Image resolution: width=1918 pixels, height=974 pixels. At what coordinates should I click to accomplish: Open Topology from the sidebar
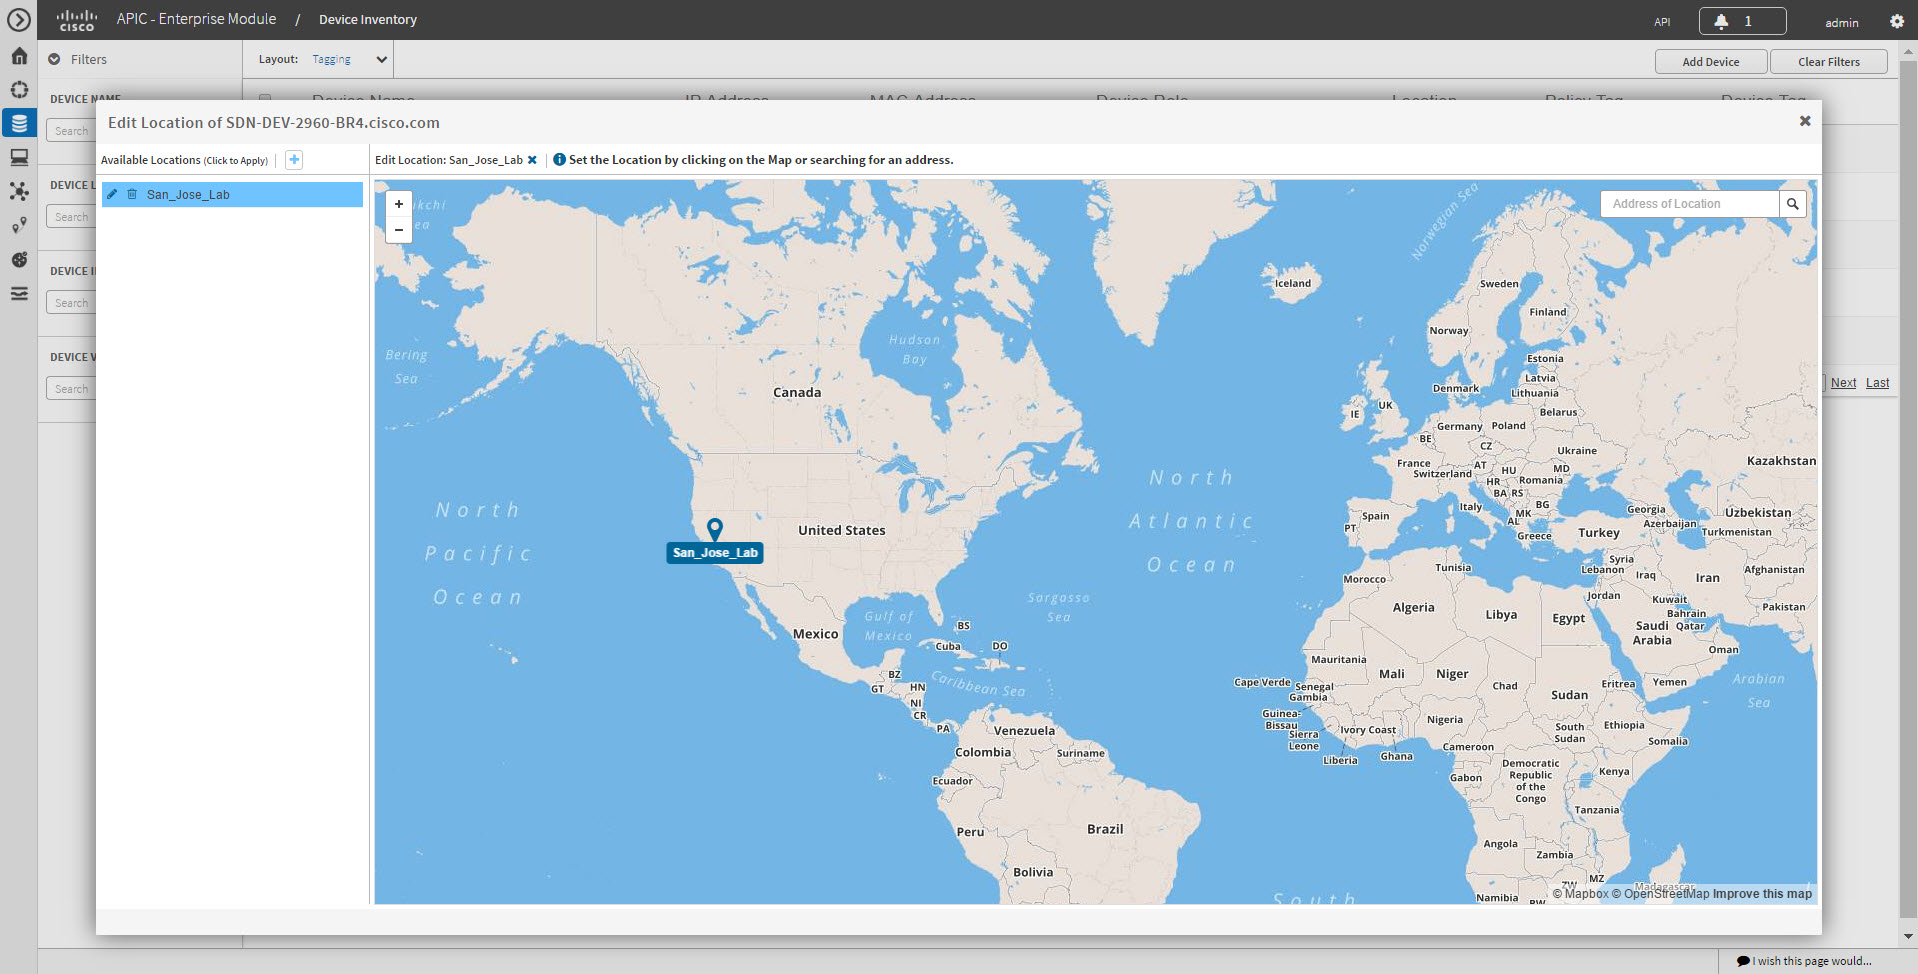coord(19,191)
